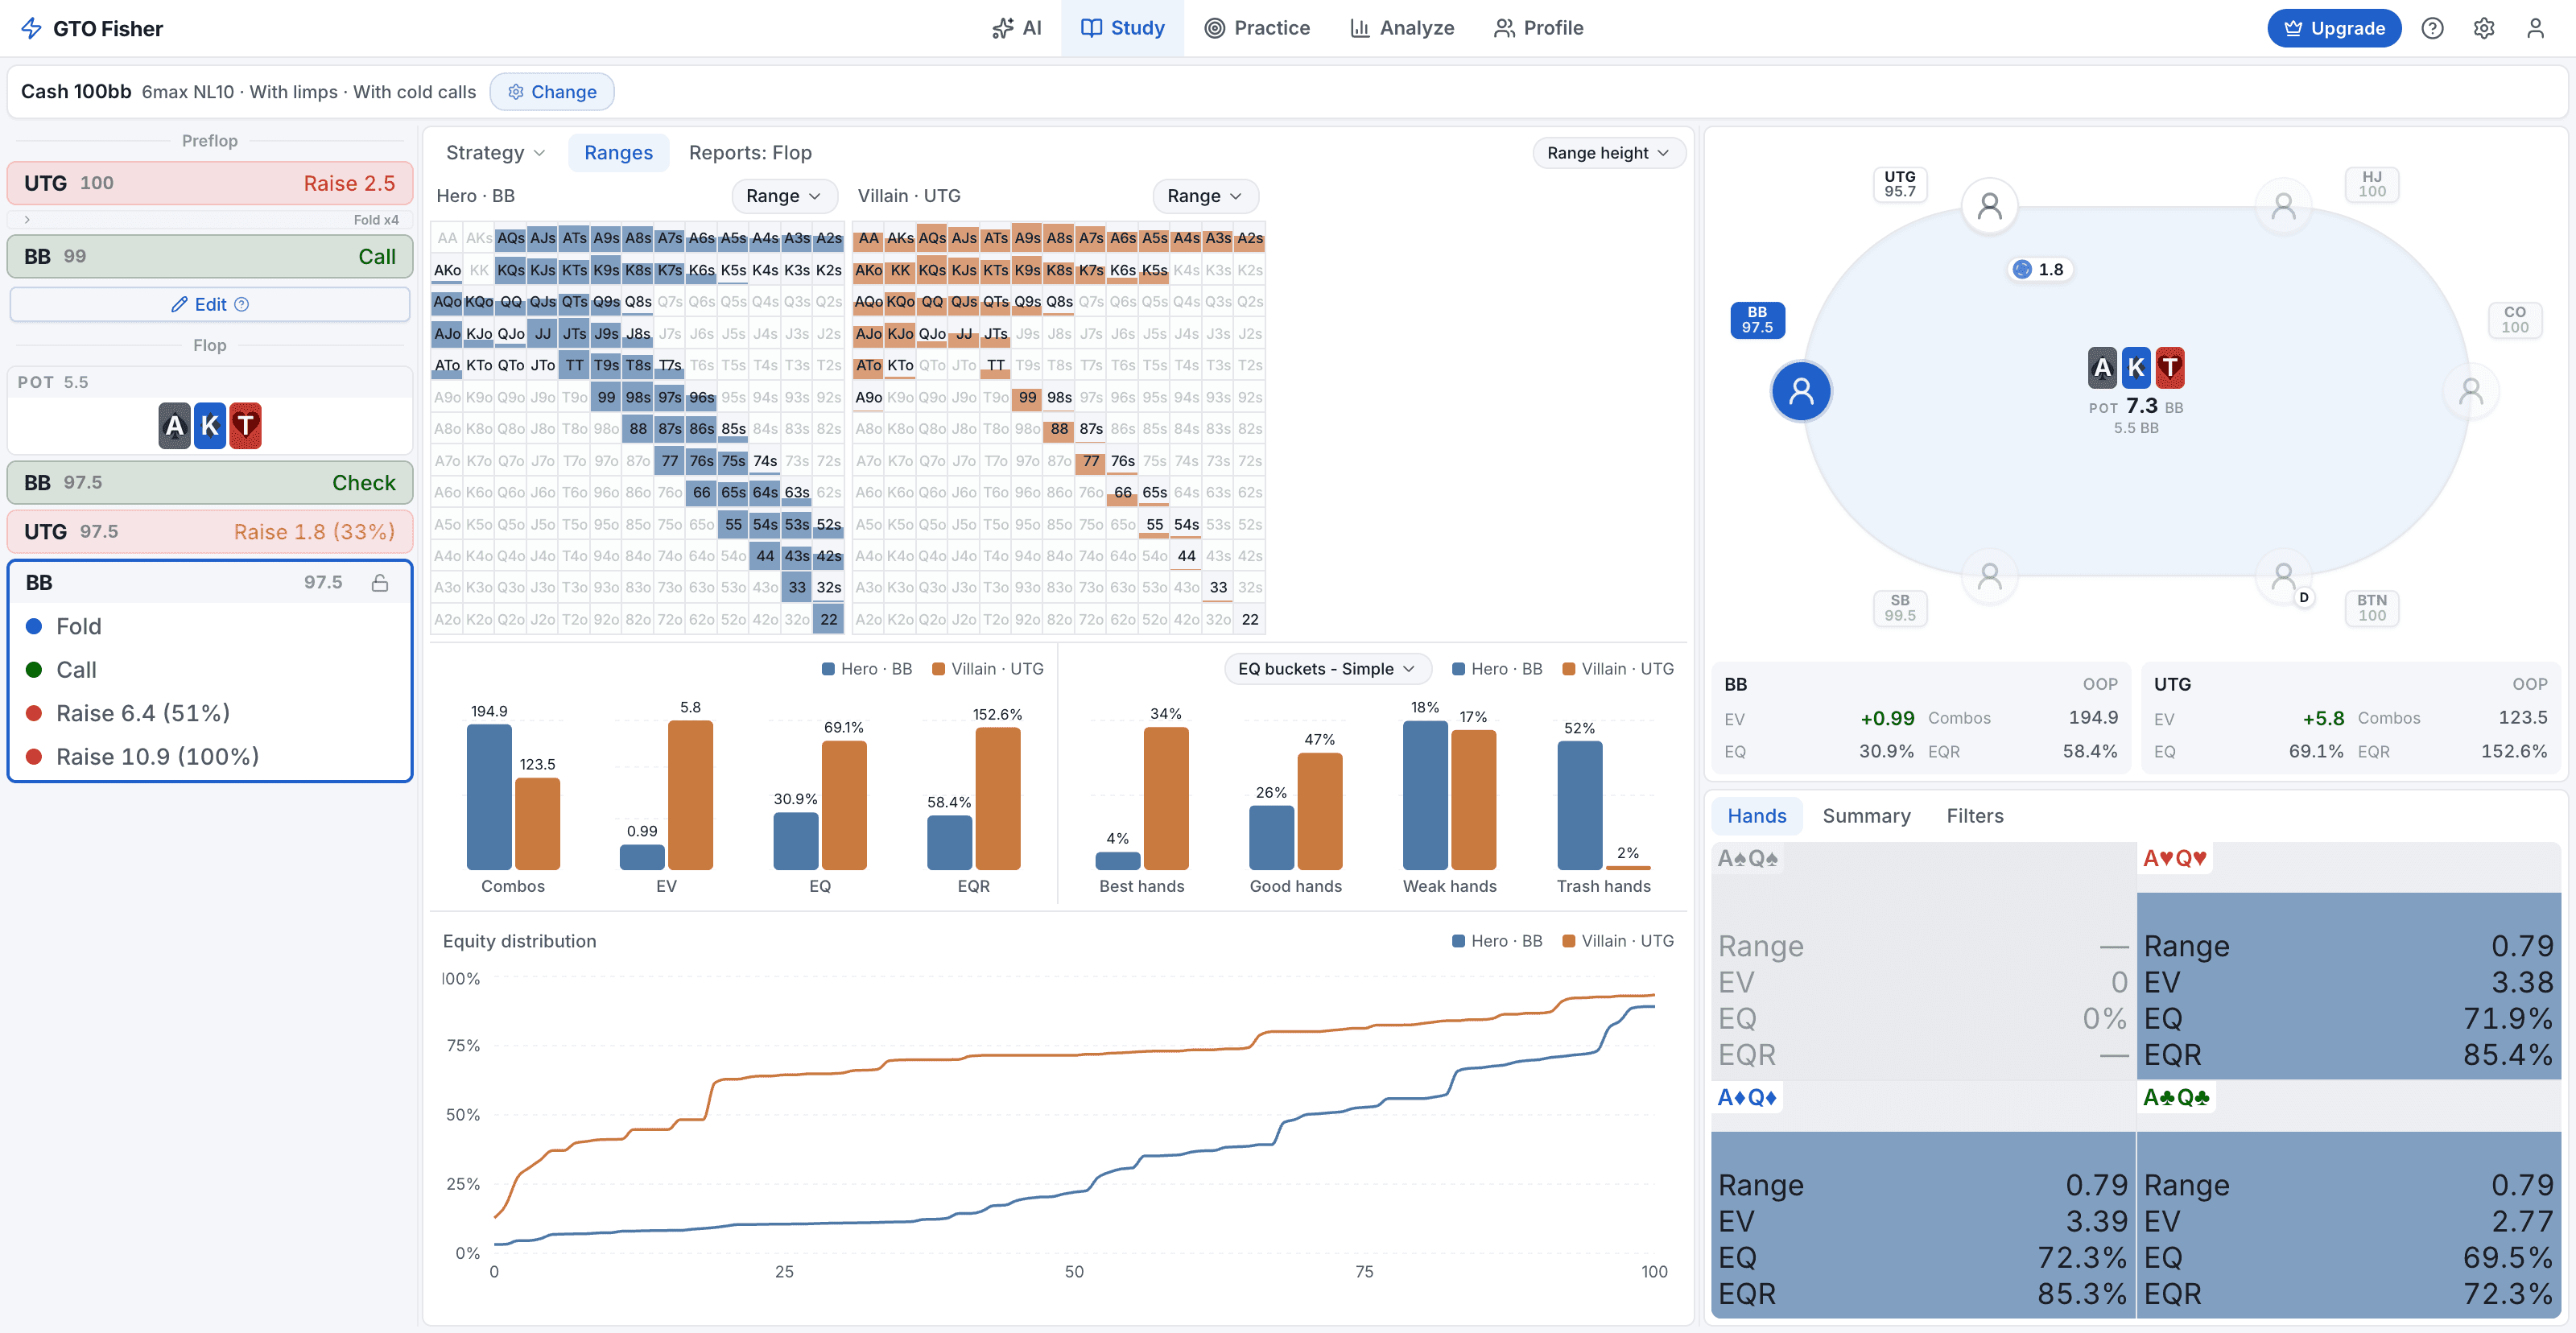The image size is (2576, 1333).
Task: Open the AI sparkle tab
Action: click(1016, 28)
